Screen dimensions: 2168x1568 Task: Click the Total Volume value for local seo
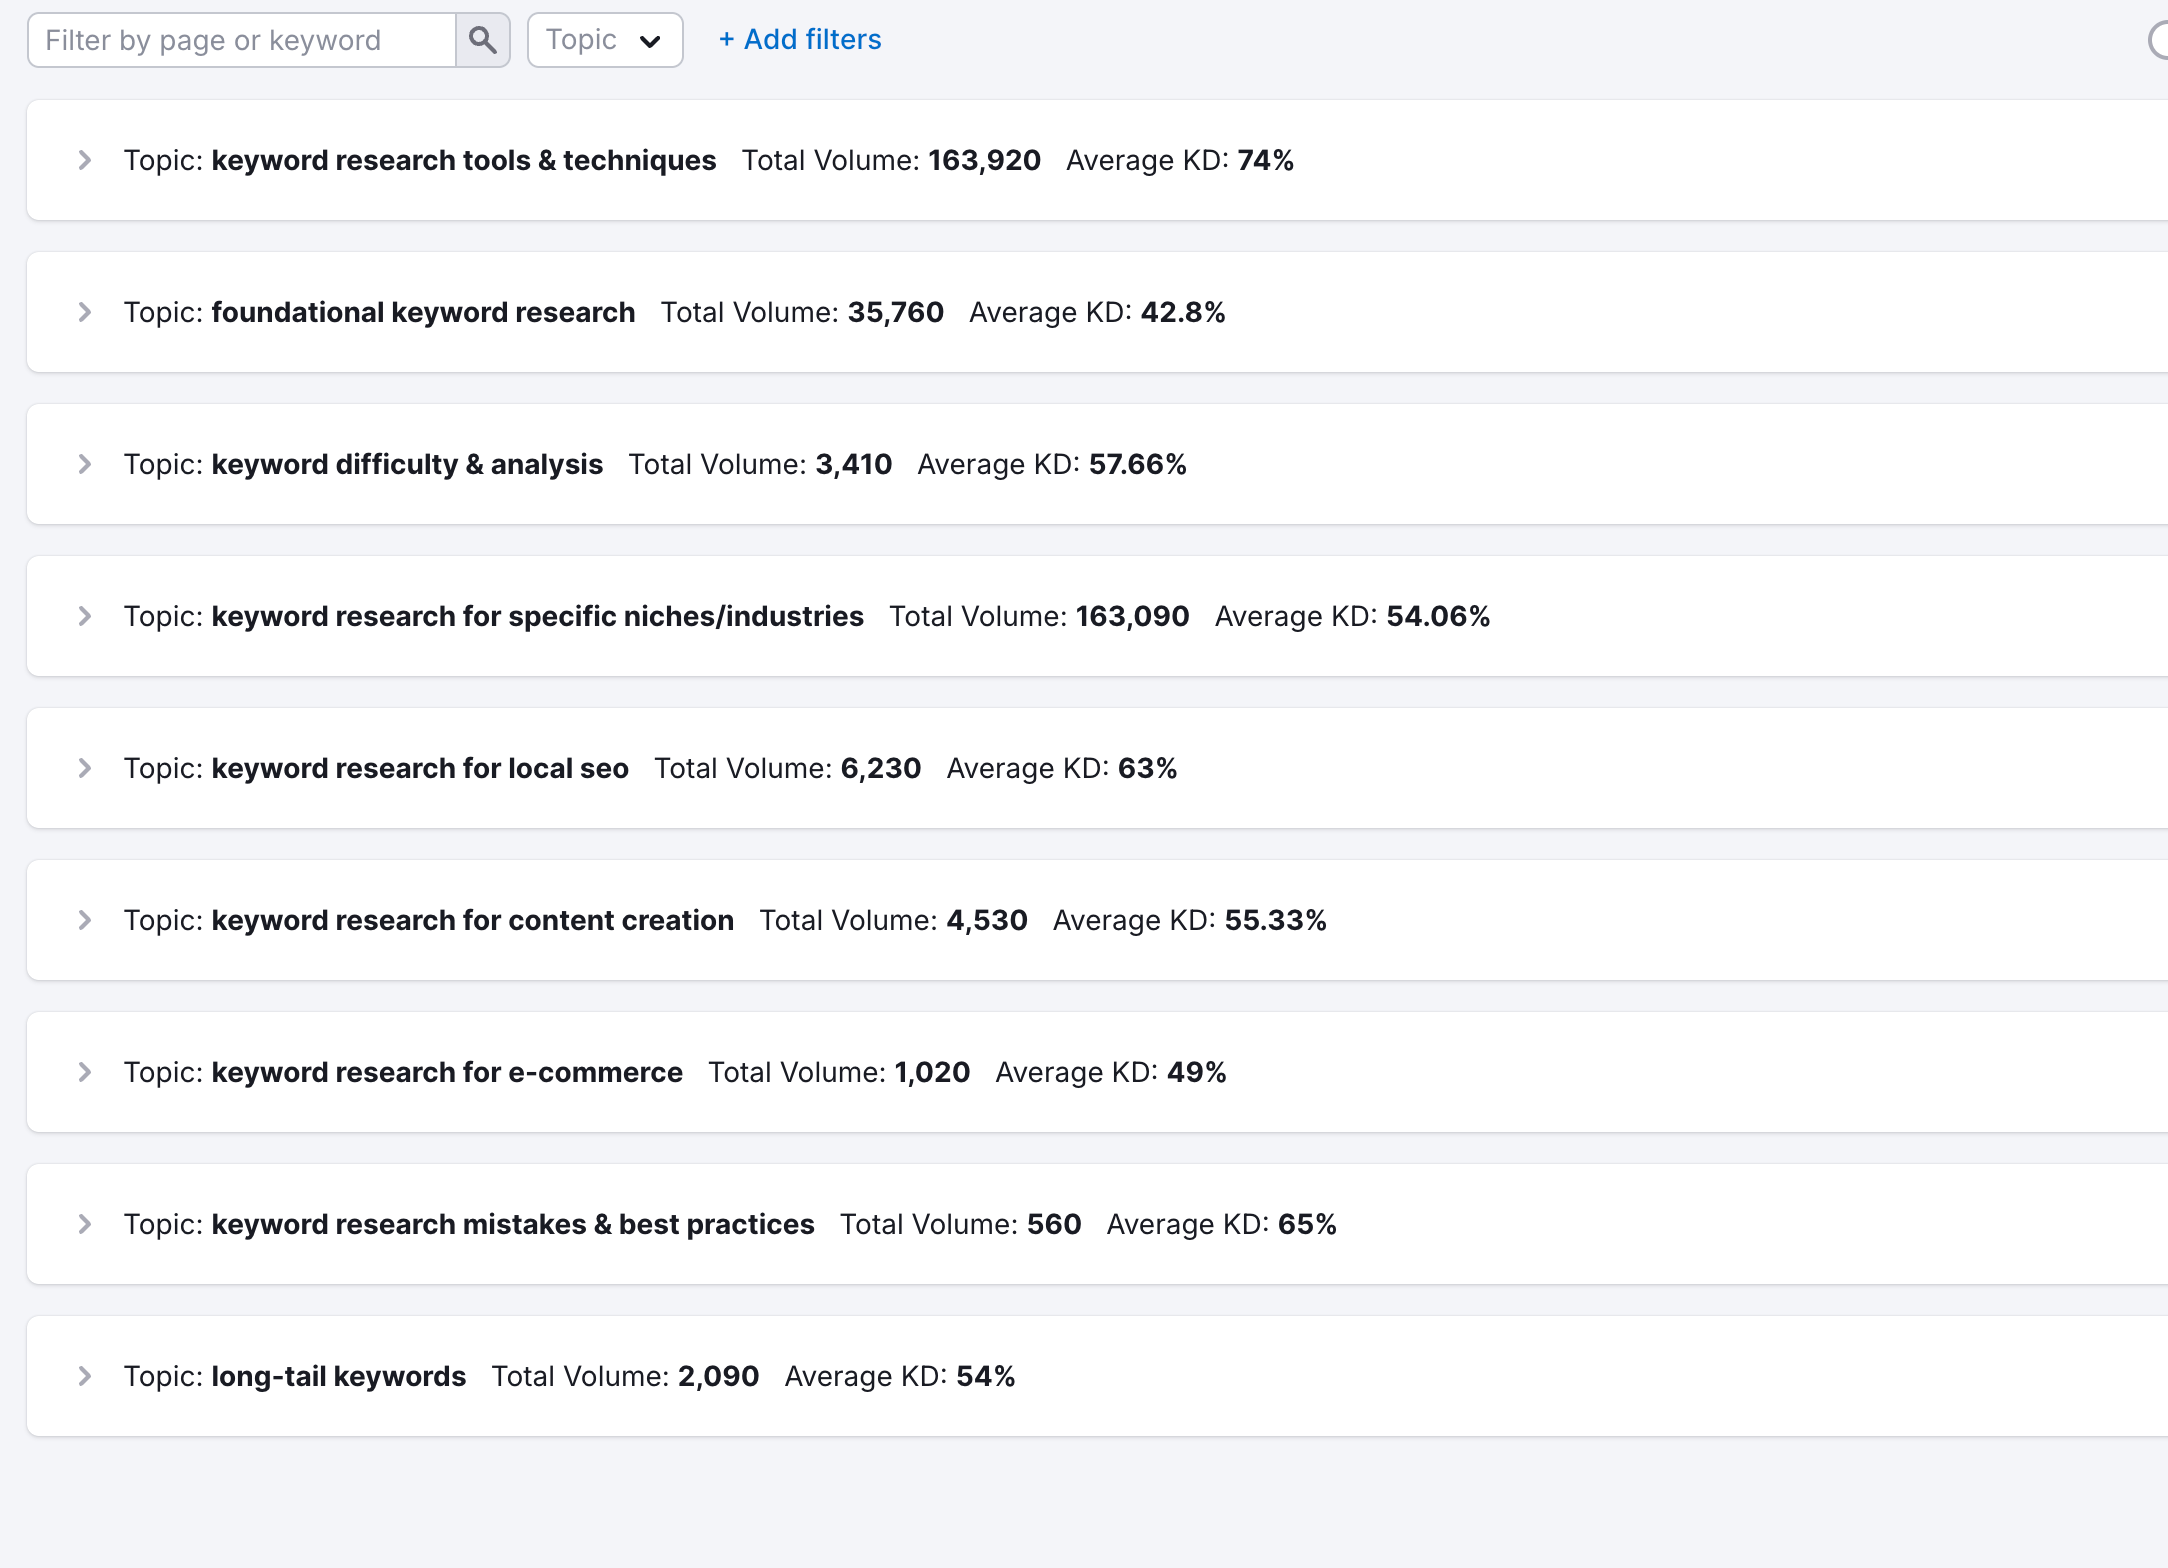click(x=882, y=768)
